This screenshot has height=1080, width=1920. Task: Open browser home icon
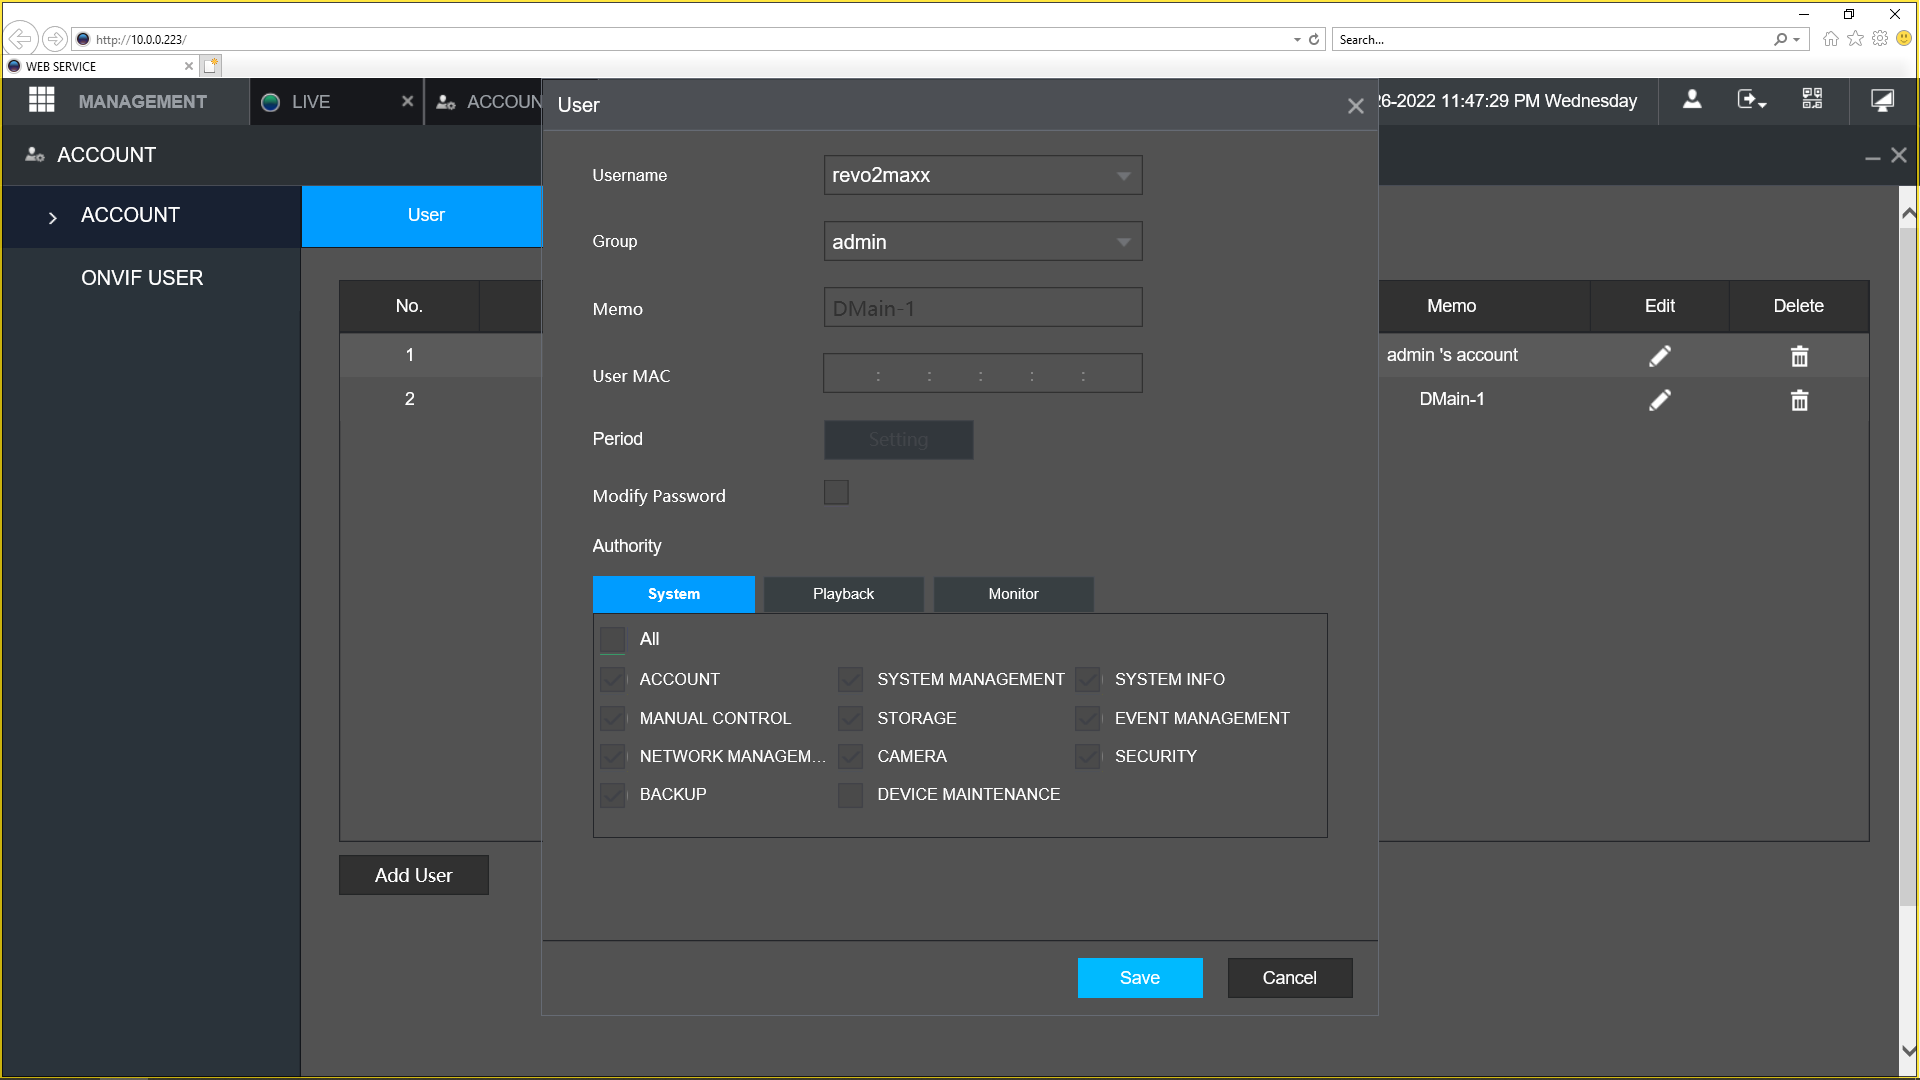(x=1831, y=39)
